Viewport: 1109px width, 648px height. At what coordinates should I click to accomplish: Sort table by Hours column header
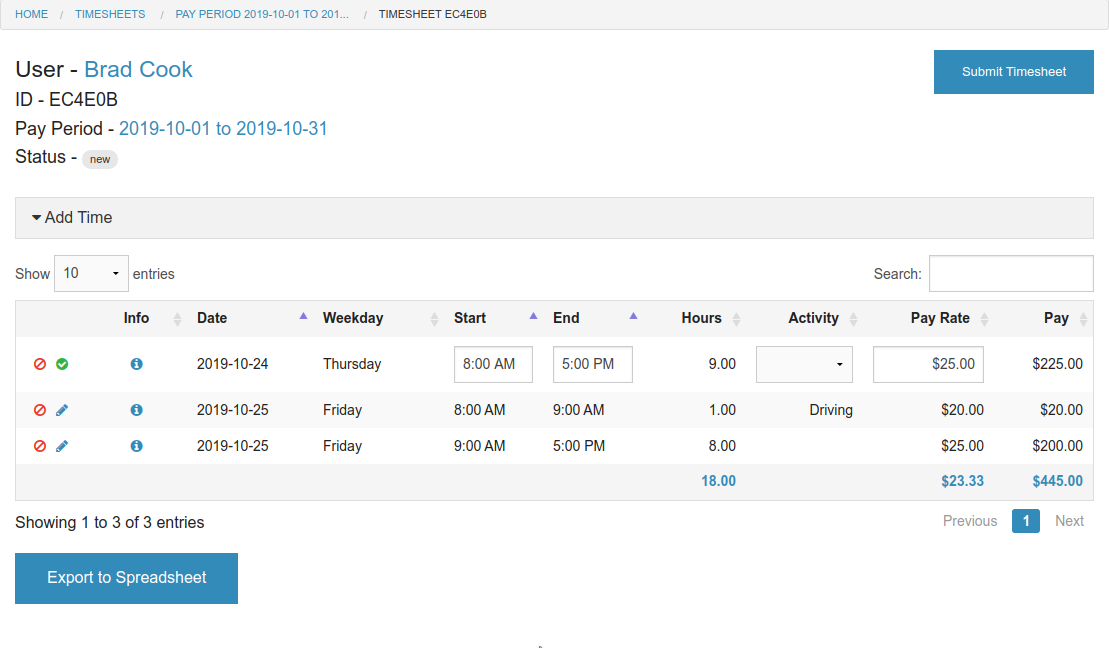pyautogui.click(x=701, y=318)
